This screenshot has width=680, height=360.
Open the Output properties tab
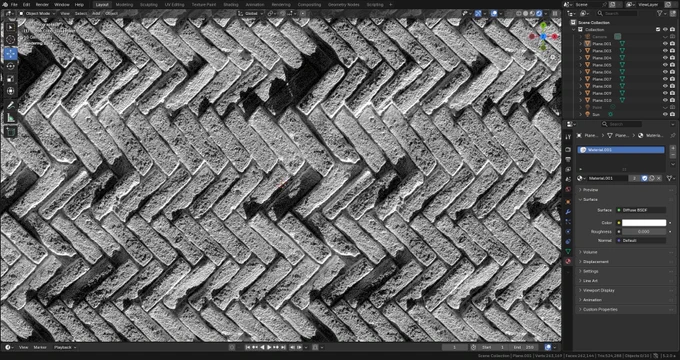pos(568,160)
